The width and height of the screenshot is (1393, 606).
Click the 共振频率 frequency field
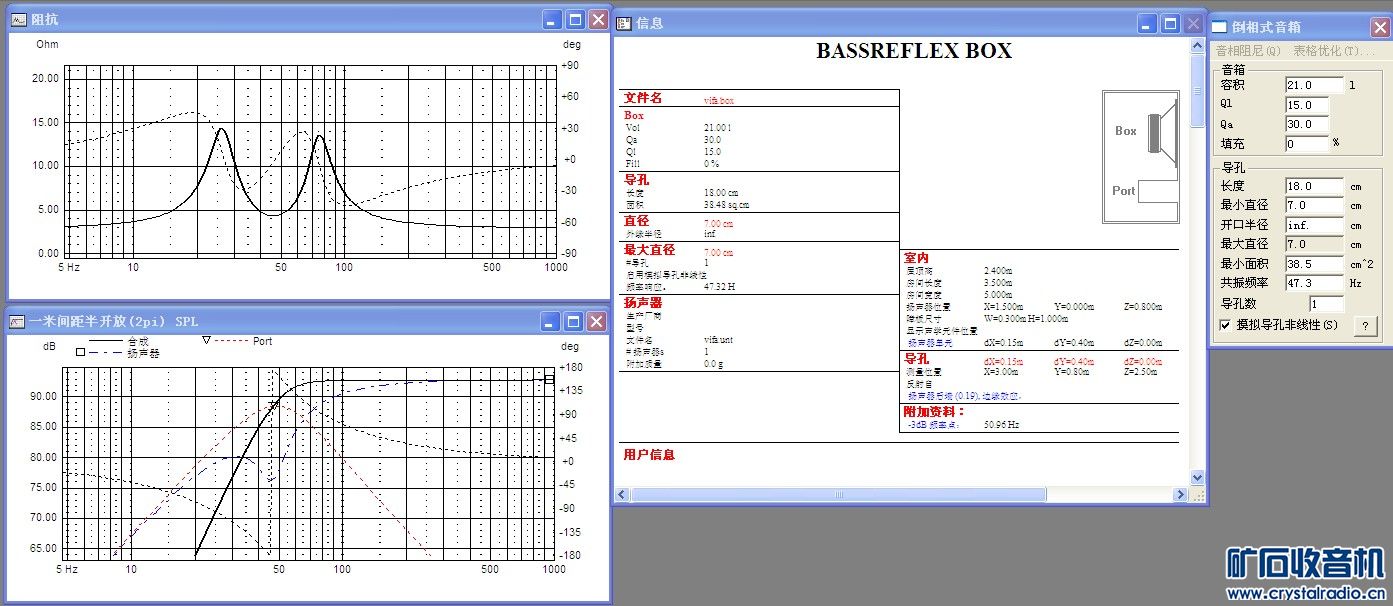click(x=1314, y=283)
